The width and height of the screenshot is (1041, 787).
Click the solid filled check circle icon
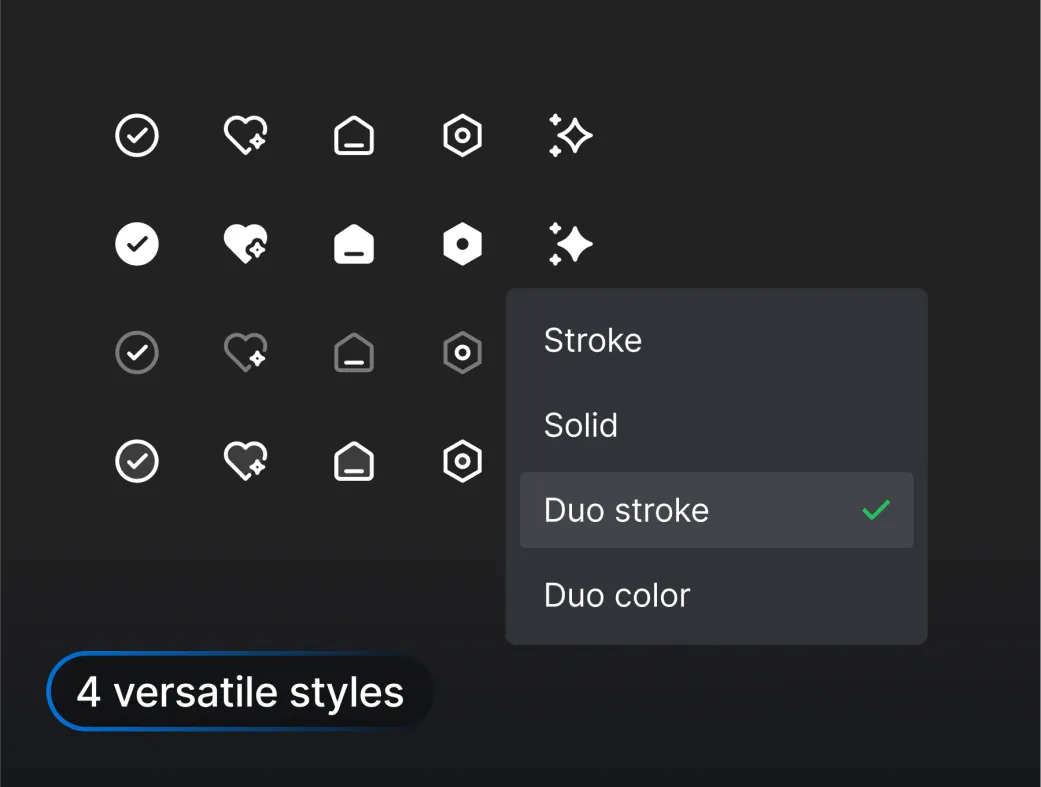[x=137, y=244]
